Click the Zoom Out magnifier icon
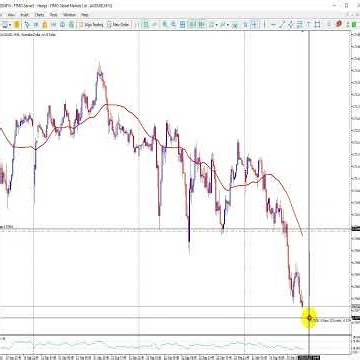 pyautogui.click(x=173, y=25)
